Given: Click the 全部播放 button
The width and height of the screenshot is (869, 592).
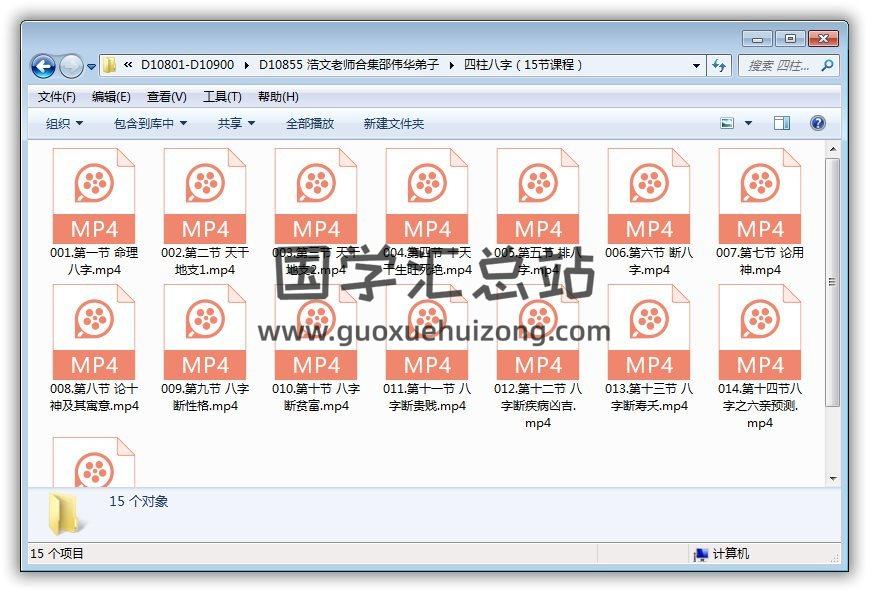Looking at the screenshot, I should coord(310,124).
